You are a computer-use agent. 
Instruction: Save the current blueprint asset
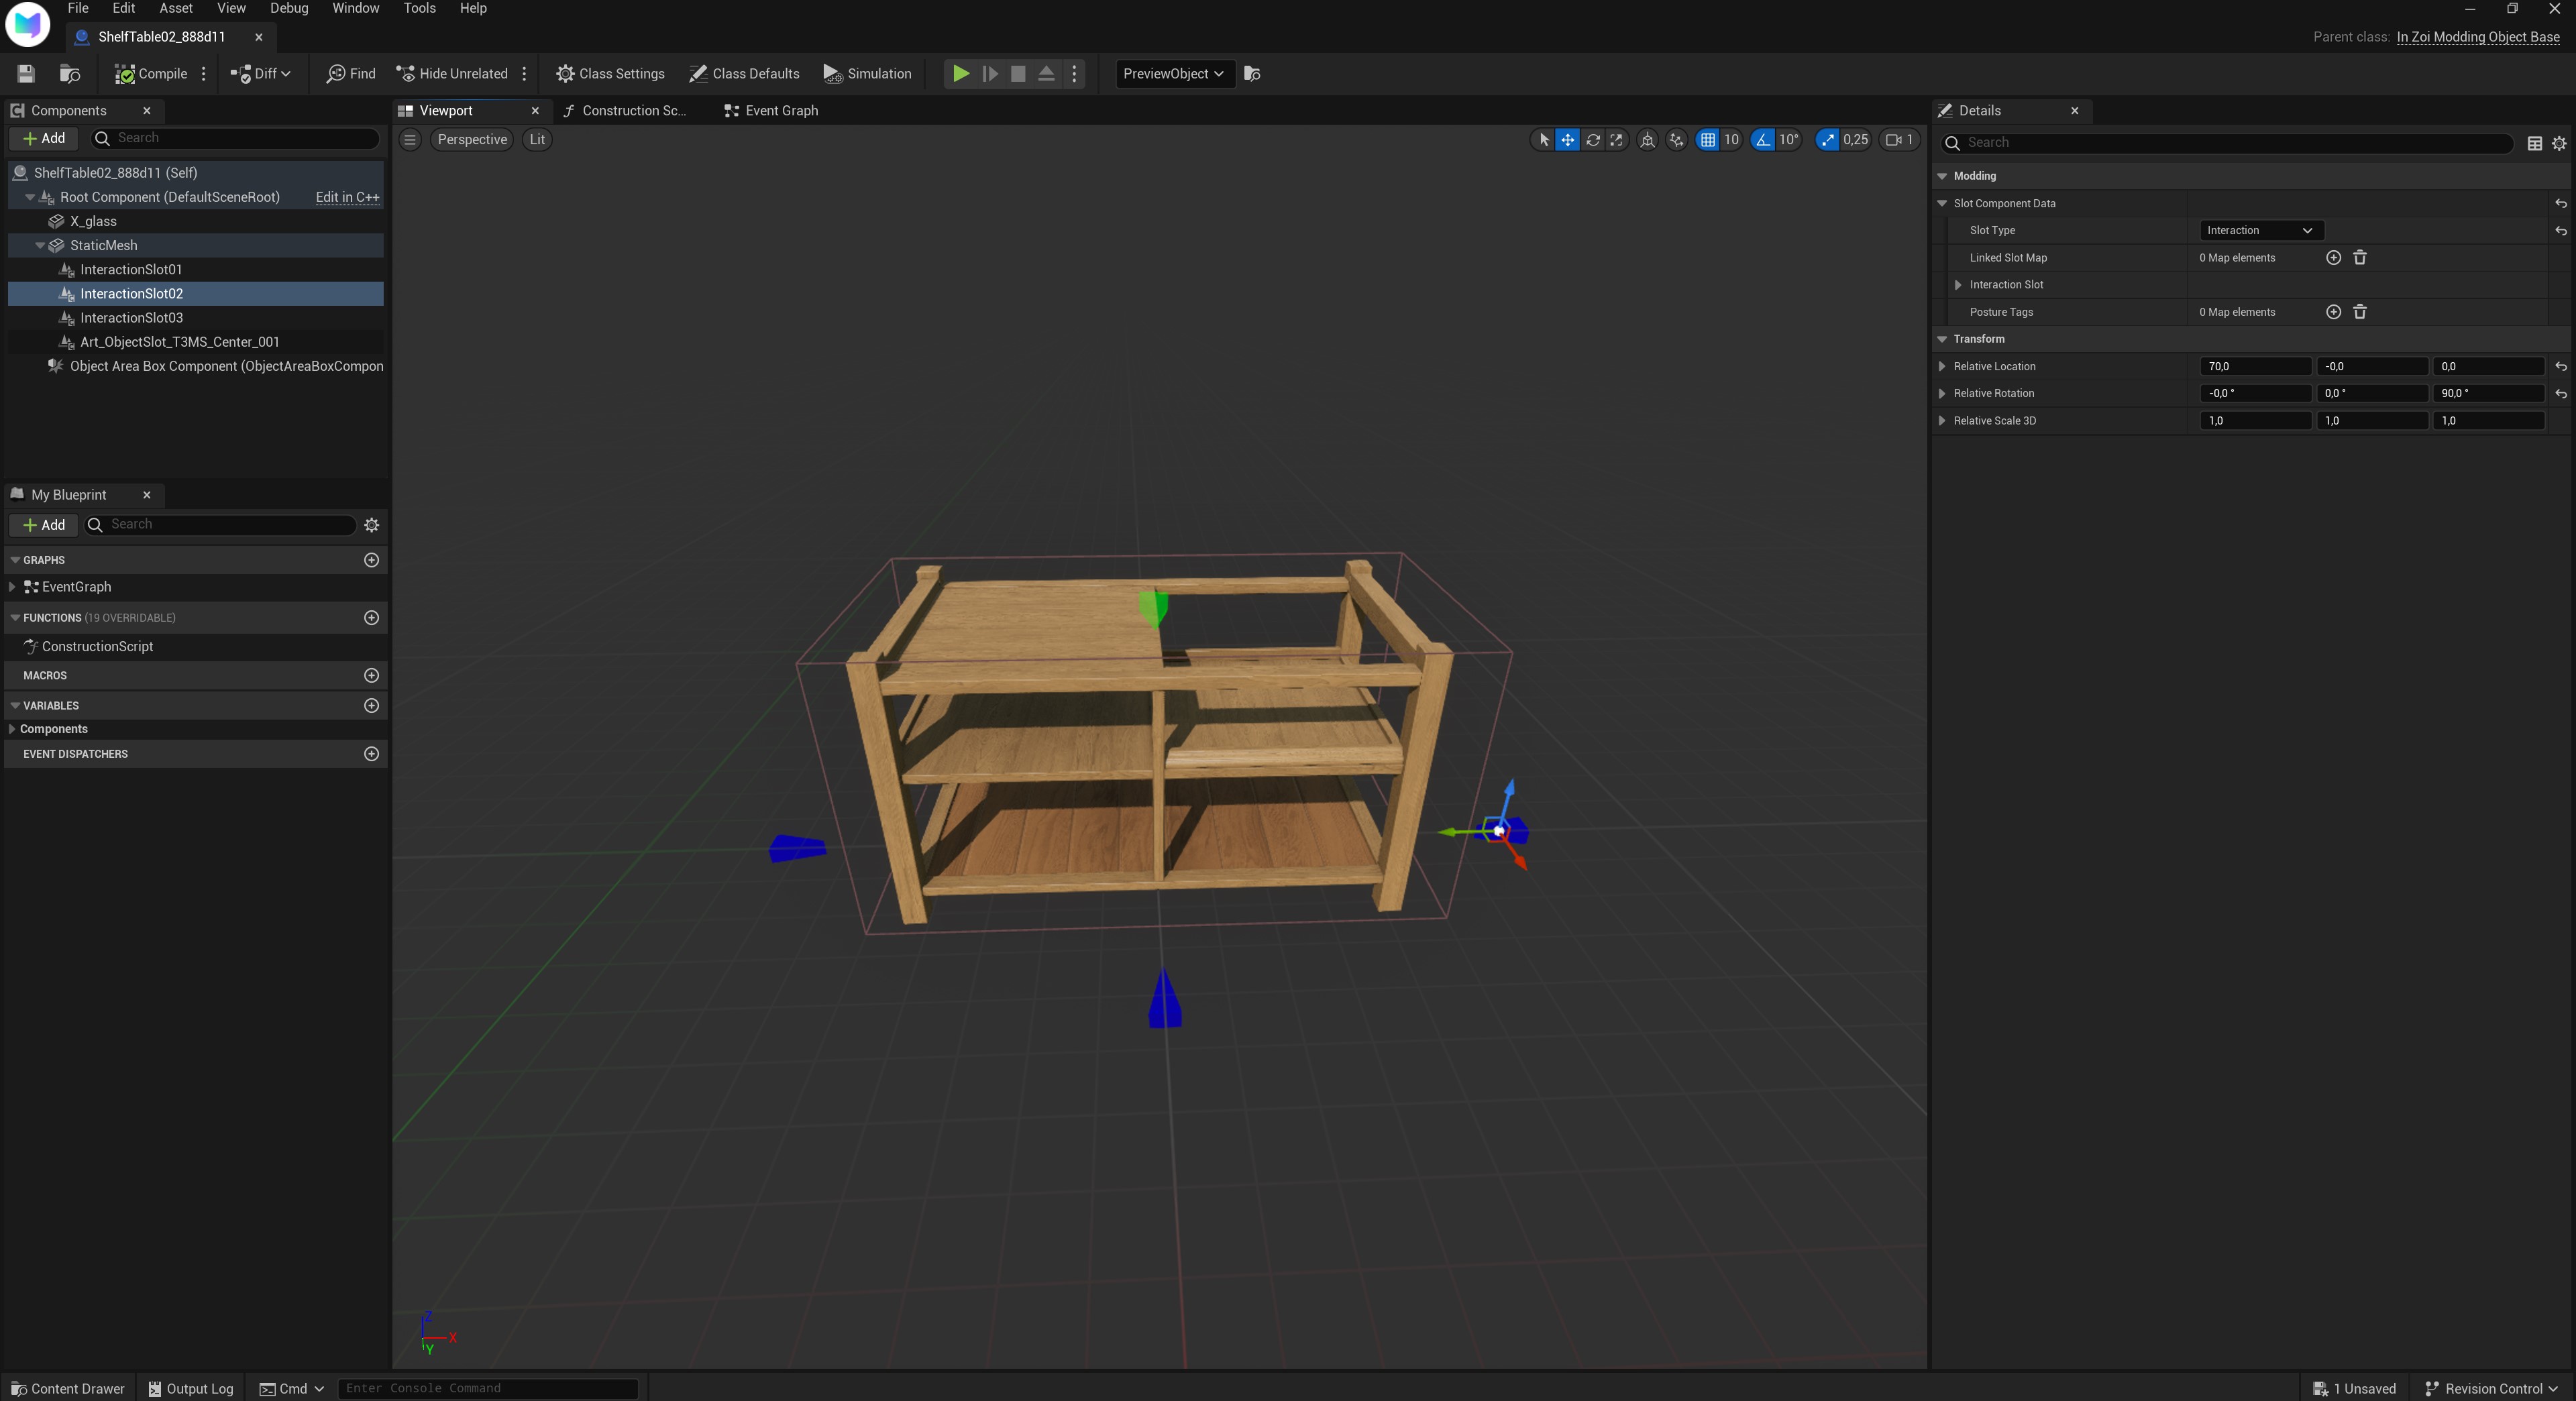pyautogui.click(x=26, y=73)
